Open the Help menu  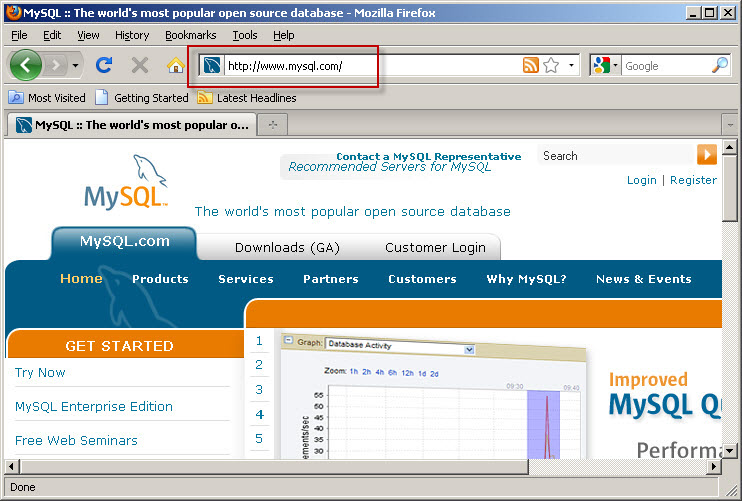click(283, 35)
